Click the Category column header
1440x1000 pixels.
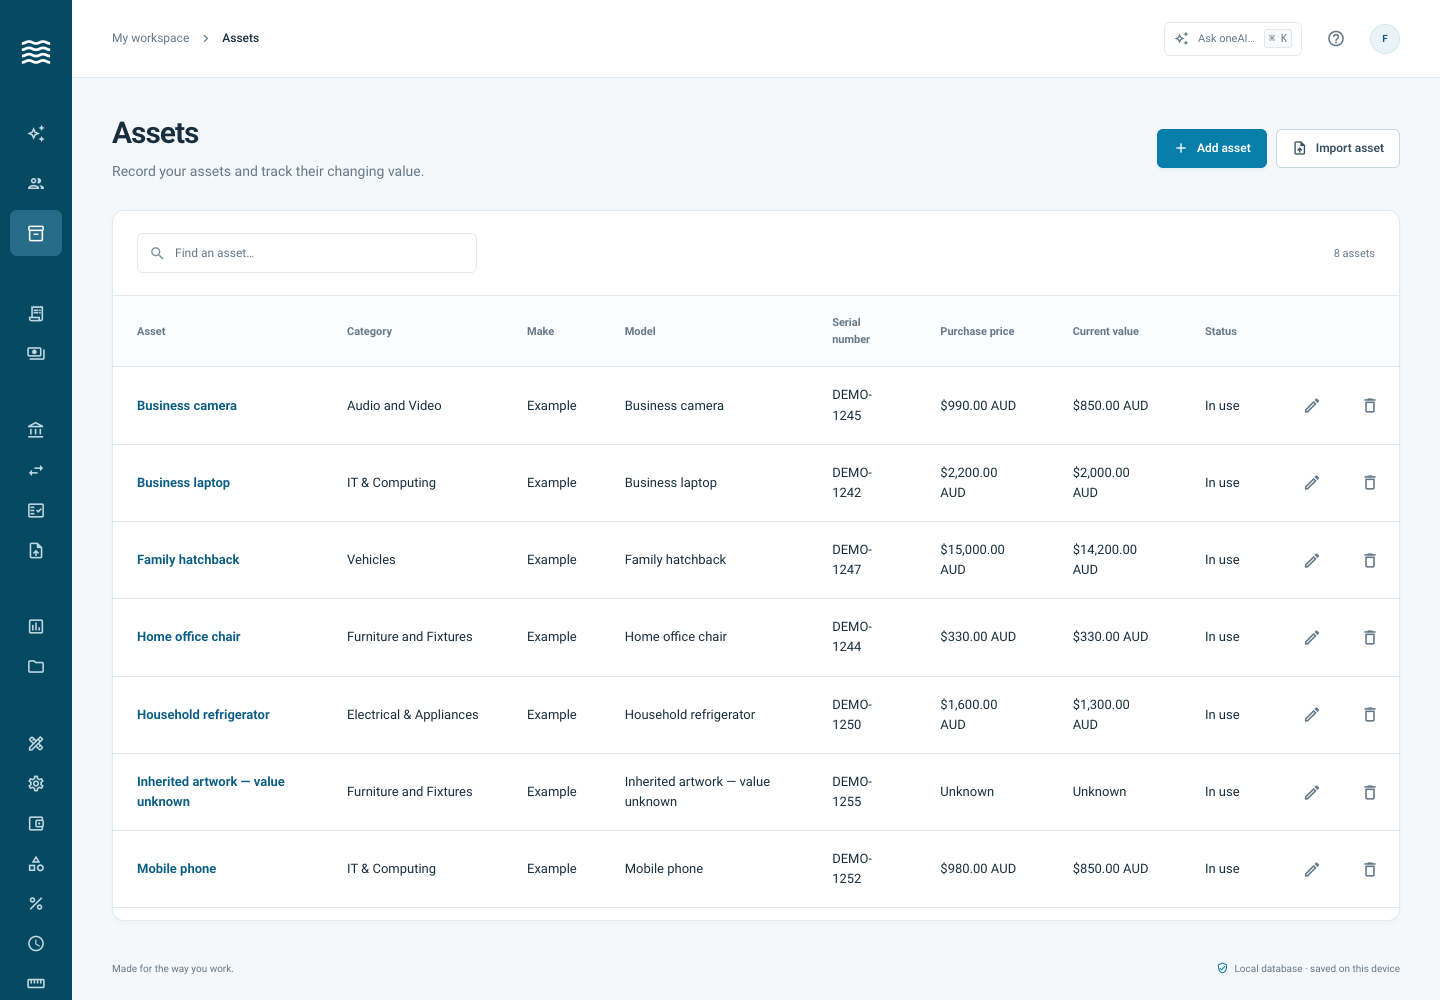tap(369, 331)
